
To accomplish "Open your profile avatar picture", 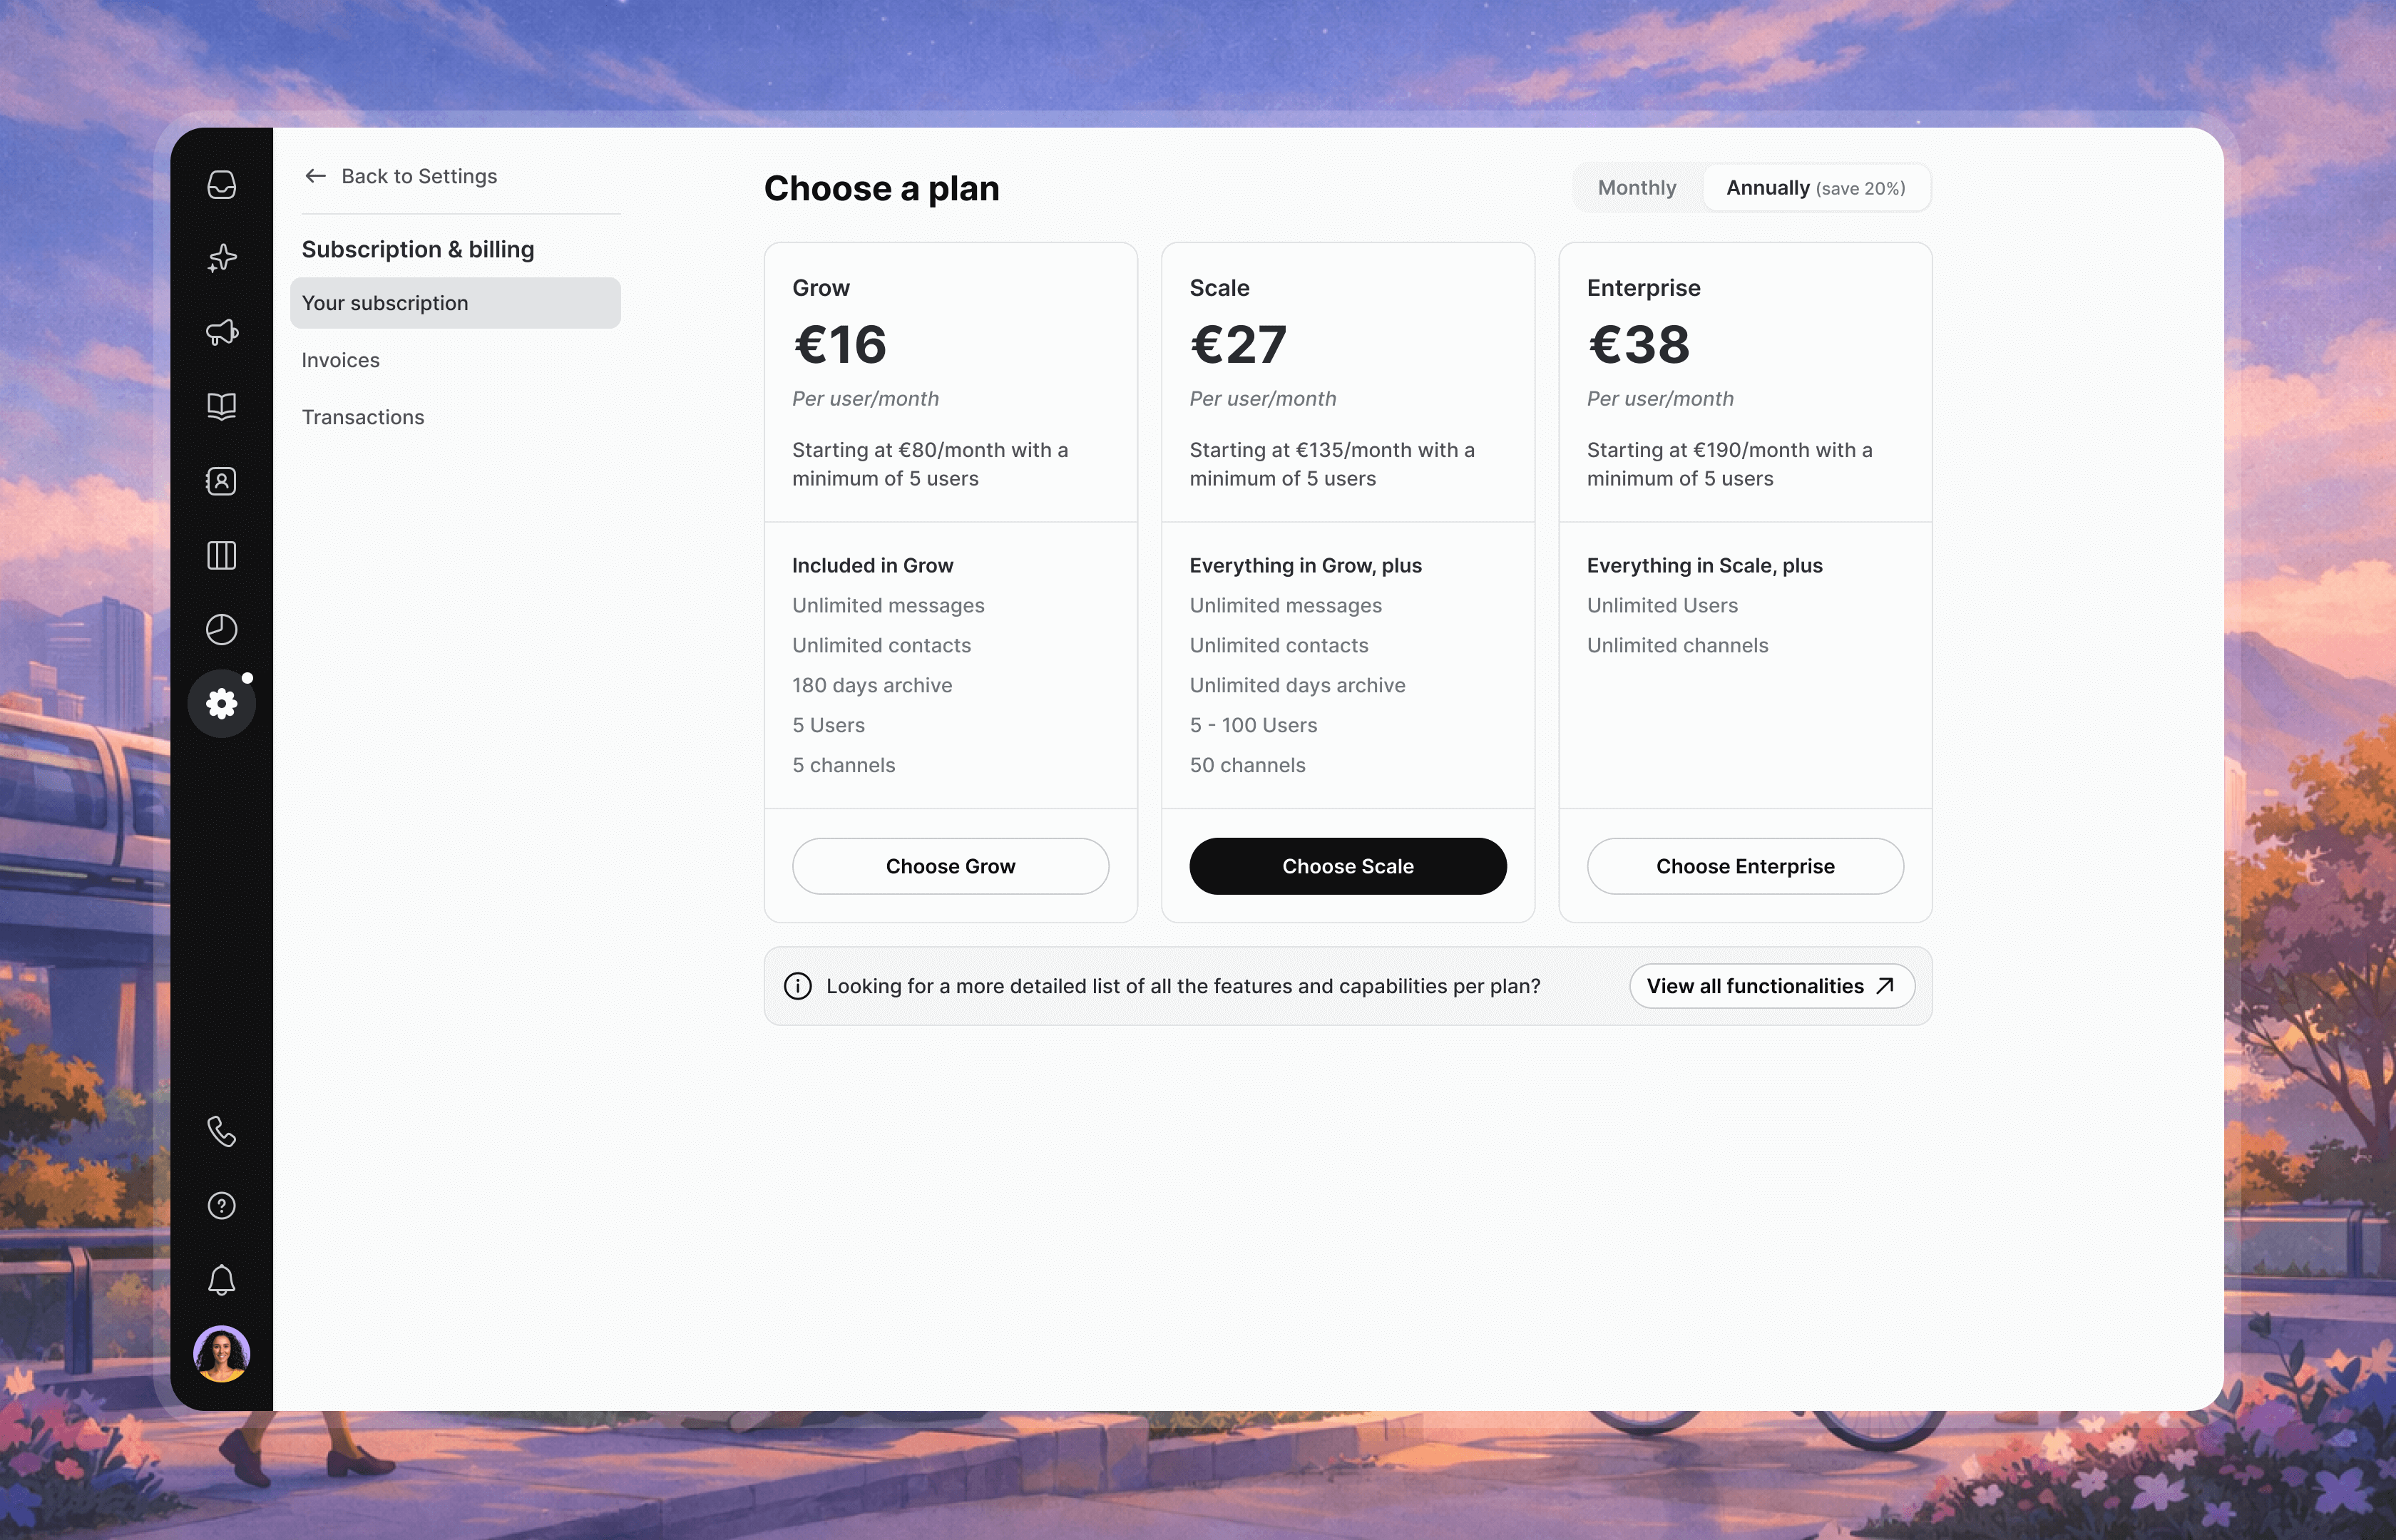I will 222,1354.
